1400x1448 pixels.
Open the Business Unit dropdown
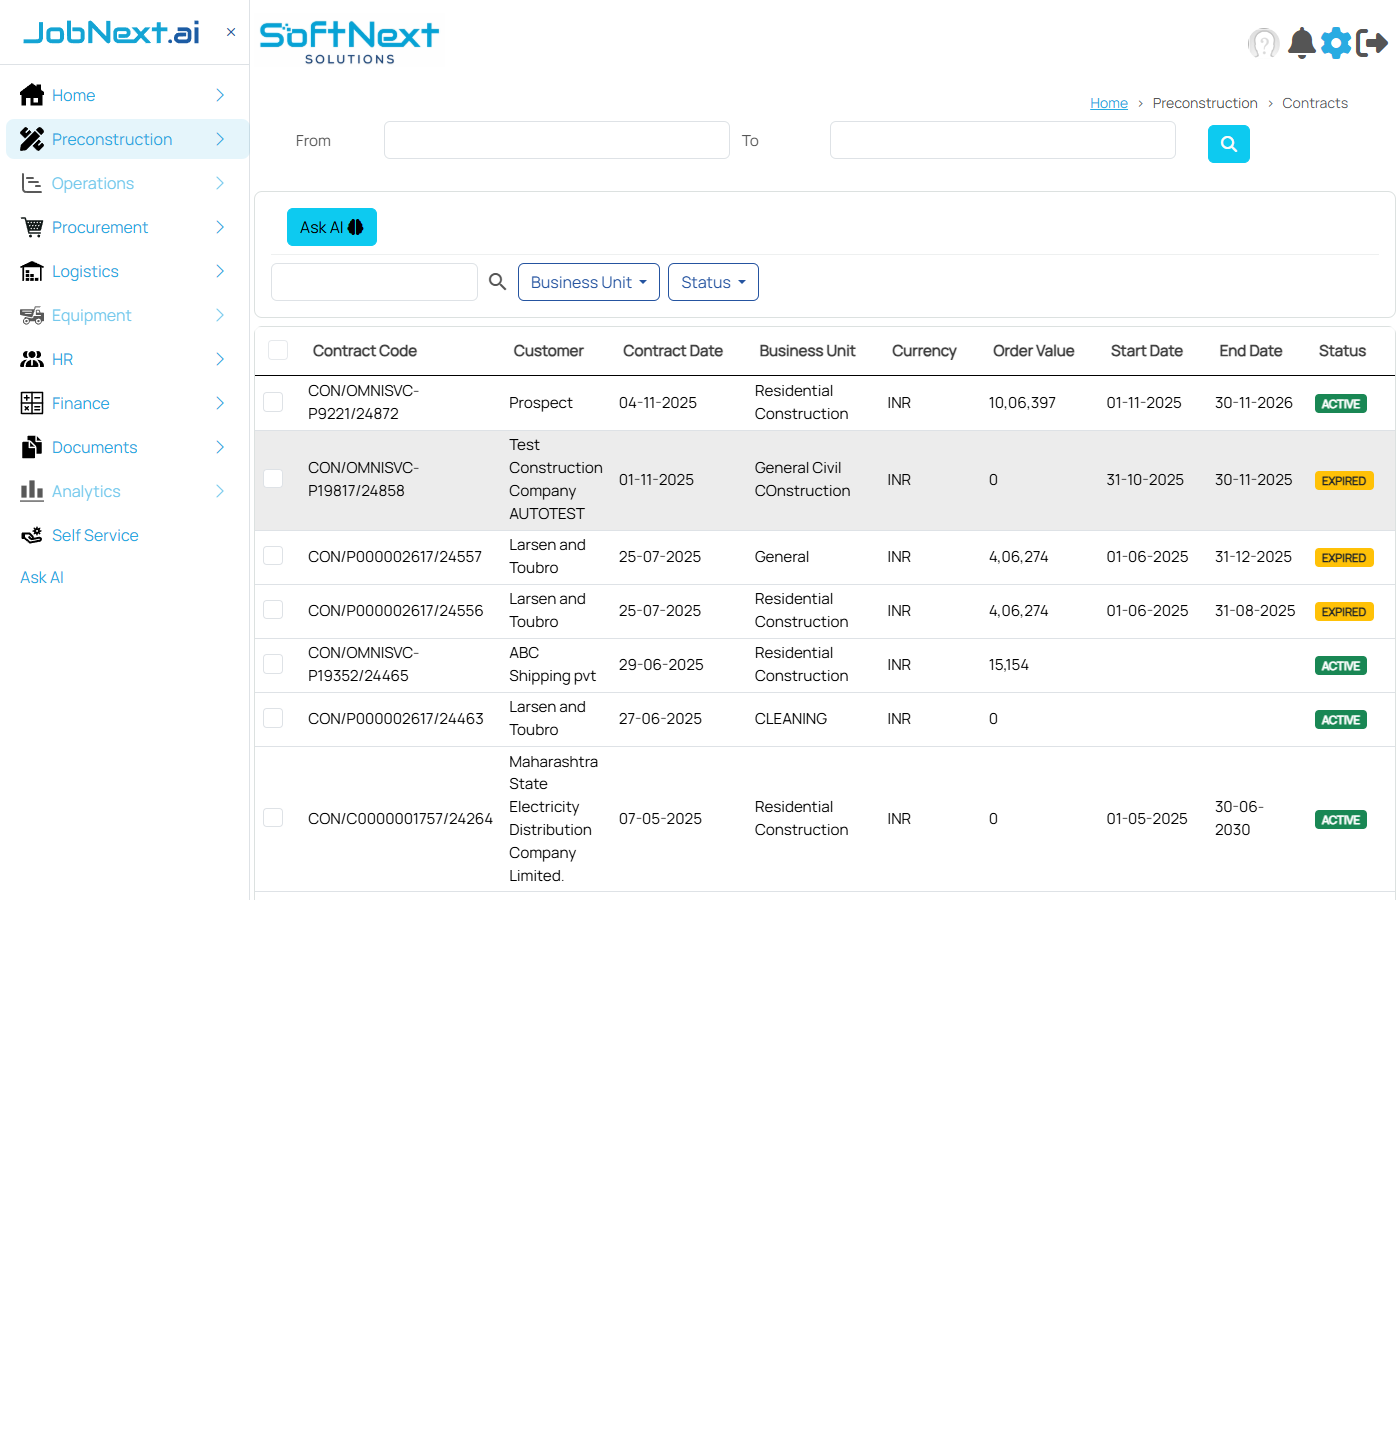click(588, 282)
